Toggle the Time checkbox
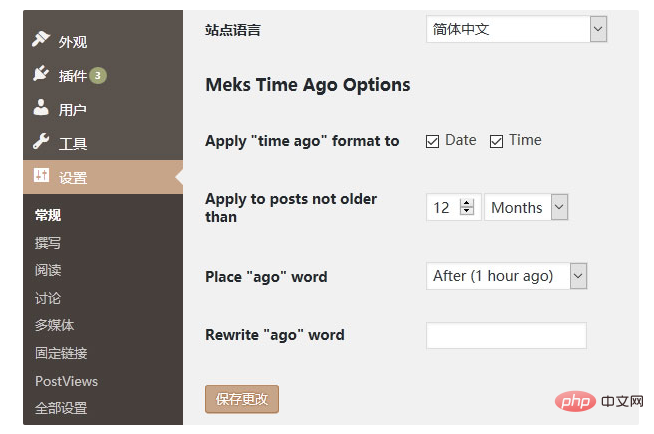 pos(496,141)
